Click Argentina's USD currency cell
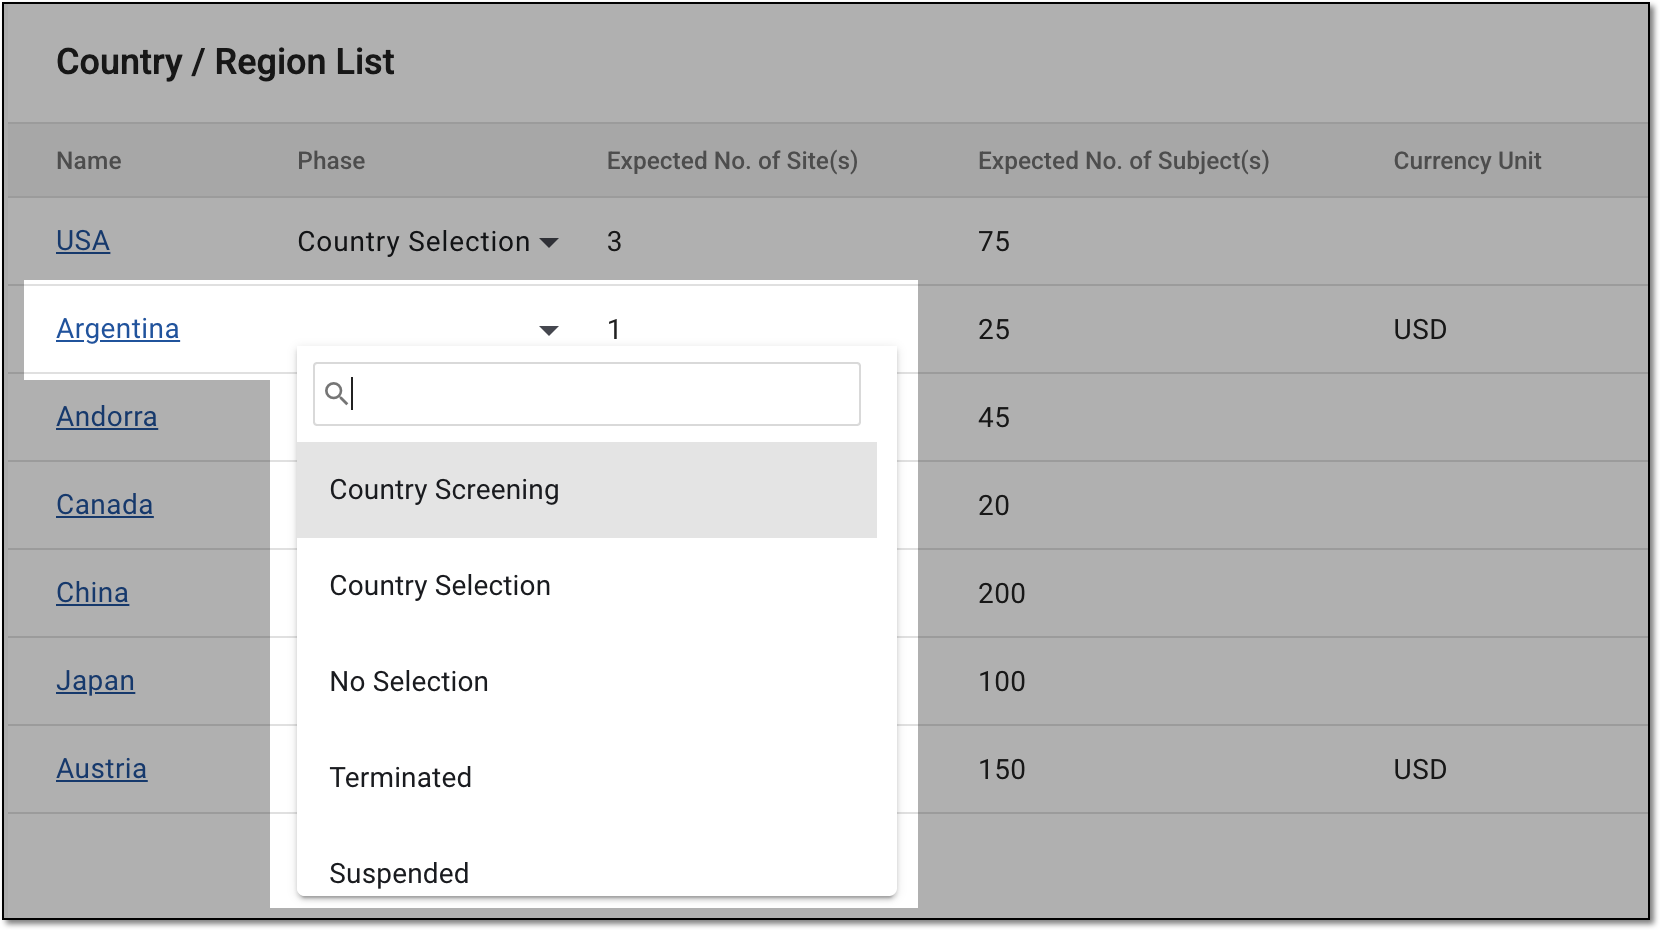 (x=1420, y=330)
